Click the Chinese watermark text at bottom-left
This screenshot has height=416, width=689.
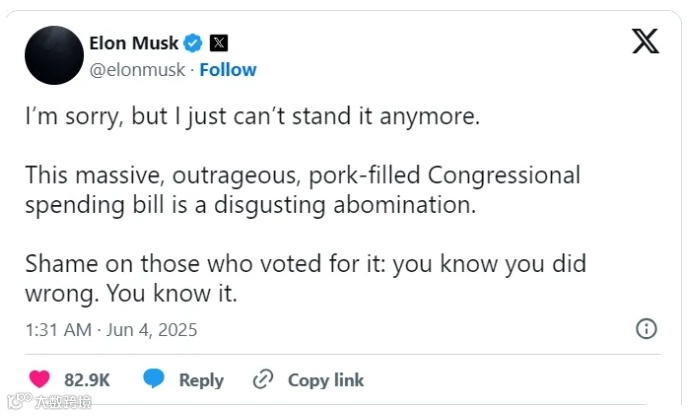(62, 402)
